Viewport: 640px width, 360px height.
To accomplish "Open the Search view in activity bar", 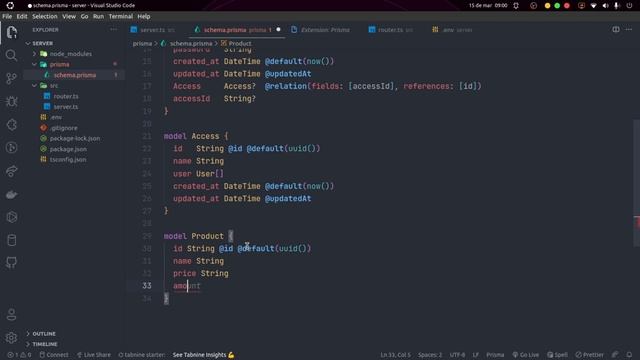I will coord(11,55).
